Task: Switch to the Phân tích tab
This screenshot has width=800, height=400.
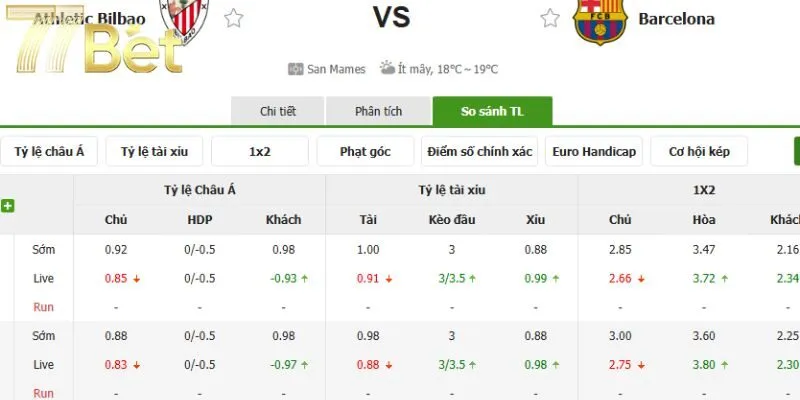Action: coord(379,111)
